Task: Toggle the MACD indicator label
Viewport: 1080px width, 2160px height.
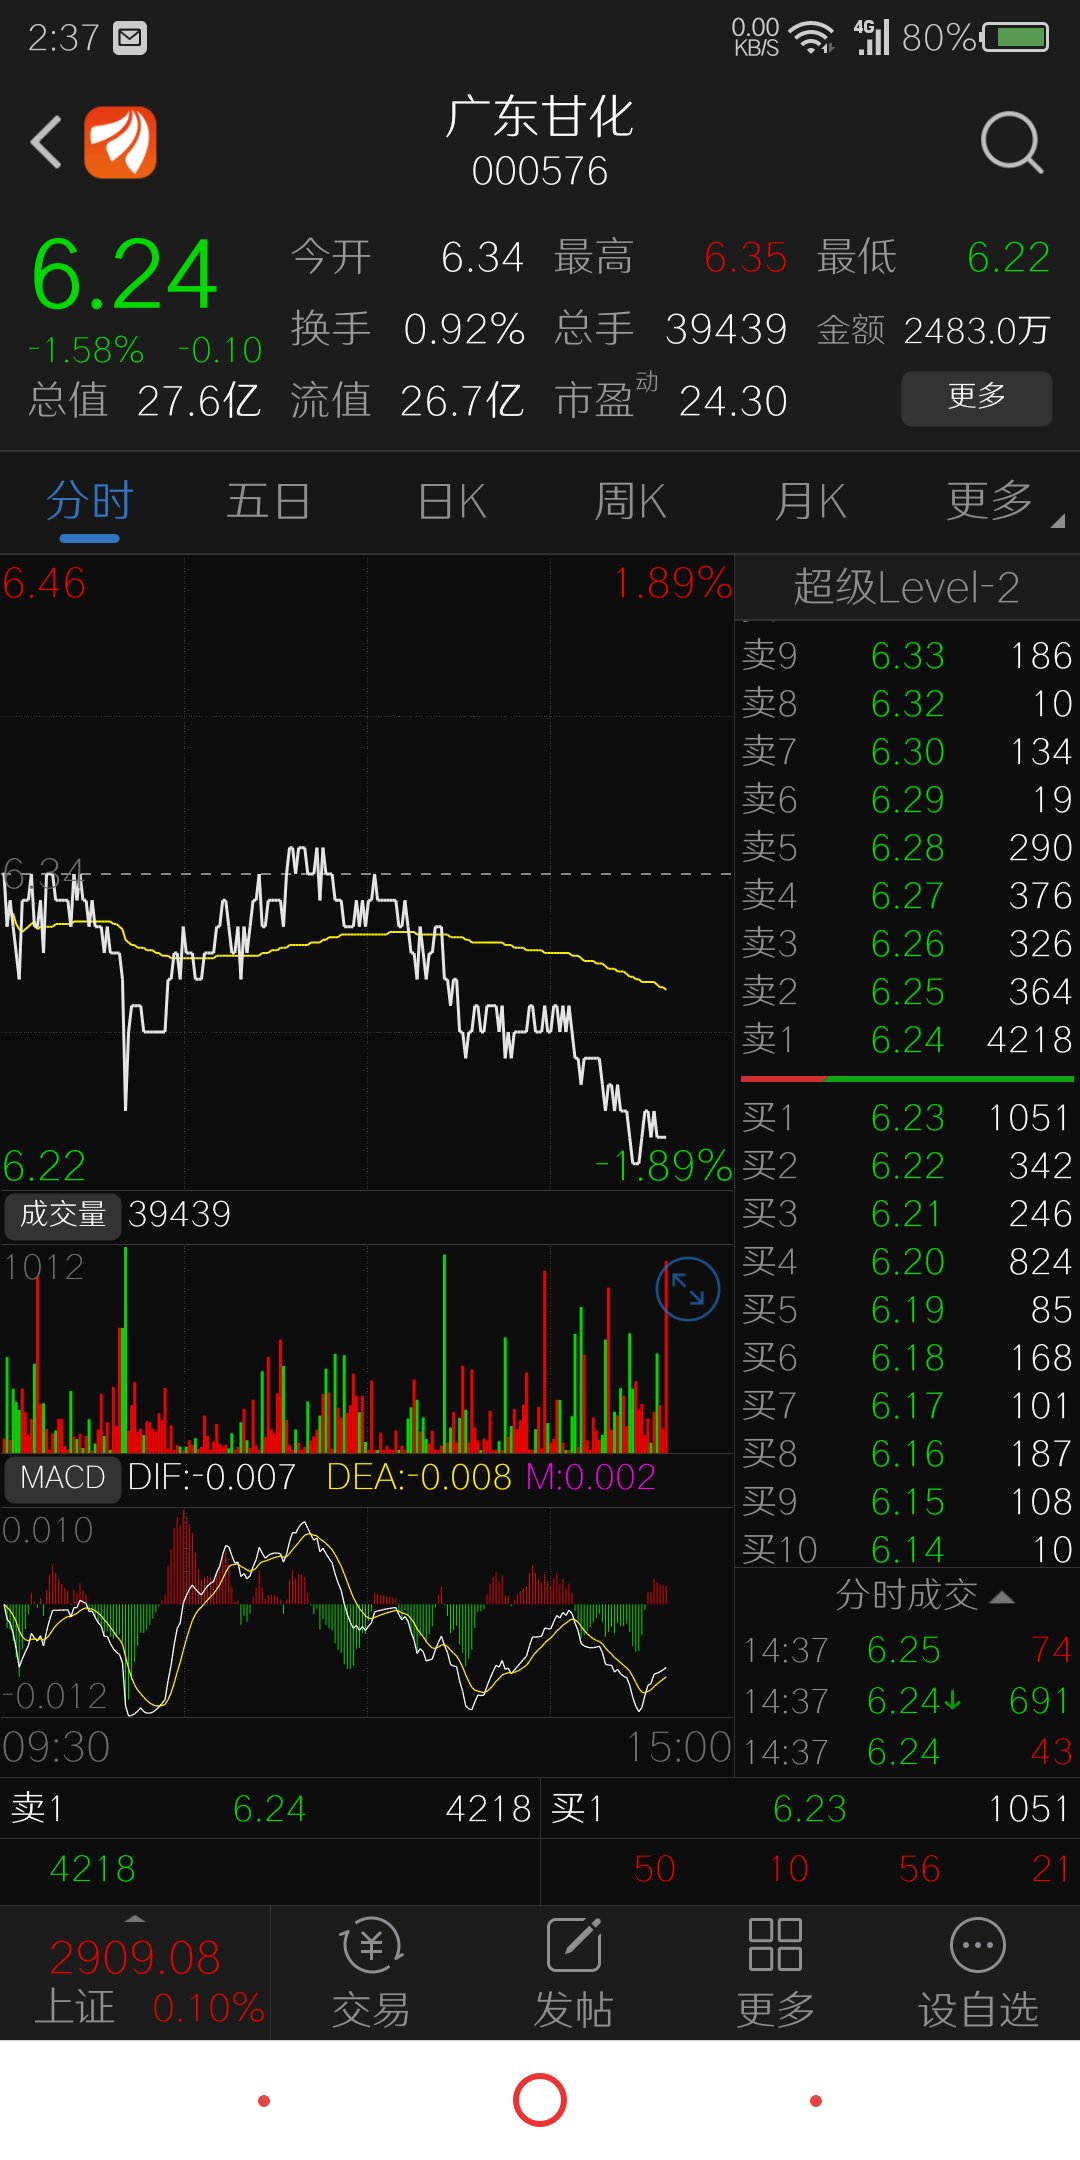Action: pos(62,1477)
